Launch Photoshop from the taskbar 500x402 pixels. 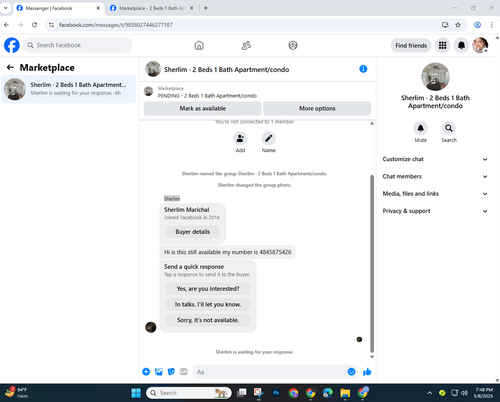[276, 393]
